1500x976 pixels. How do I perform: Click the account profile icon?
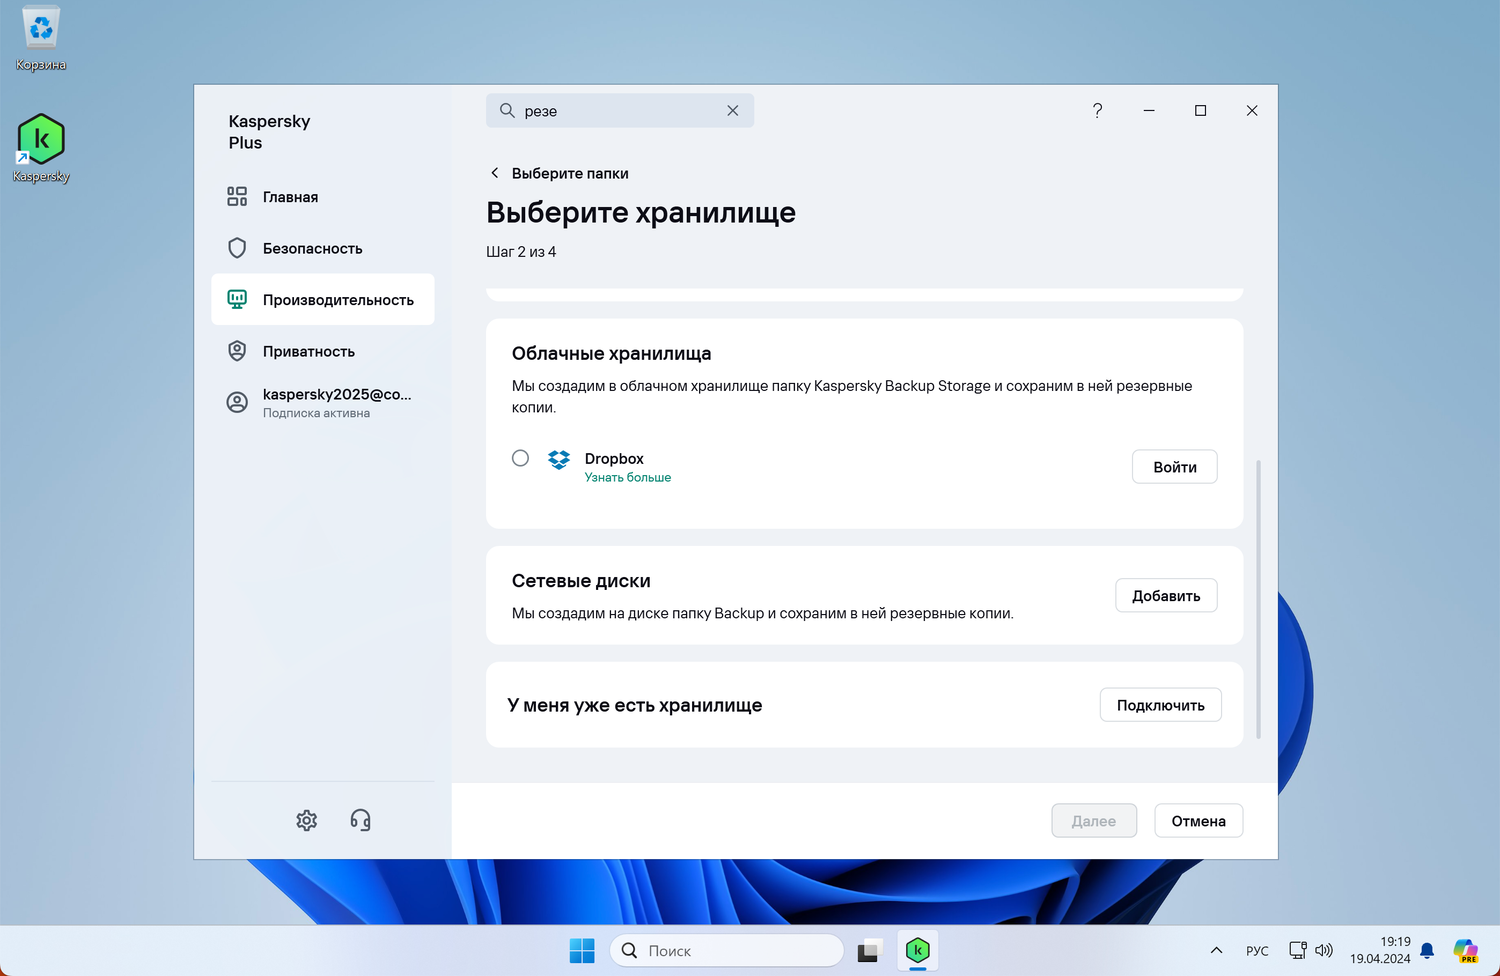(x=237, y=402)
